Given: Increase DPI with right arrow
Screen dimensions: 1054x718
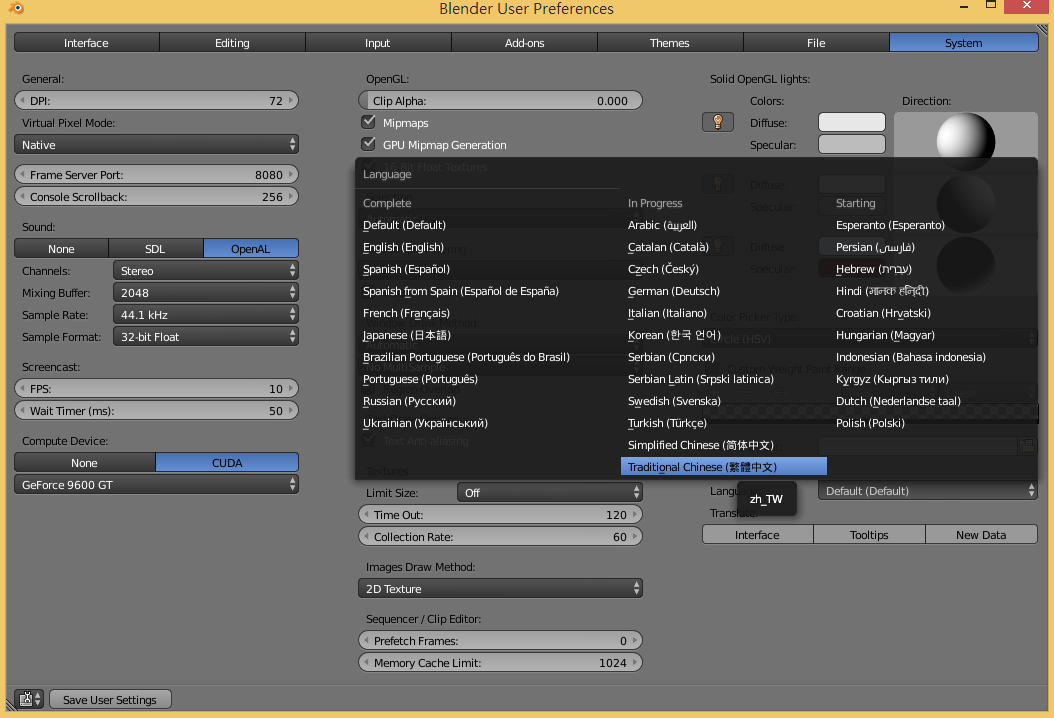Looking at the screenshot, I should 291,100.
